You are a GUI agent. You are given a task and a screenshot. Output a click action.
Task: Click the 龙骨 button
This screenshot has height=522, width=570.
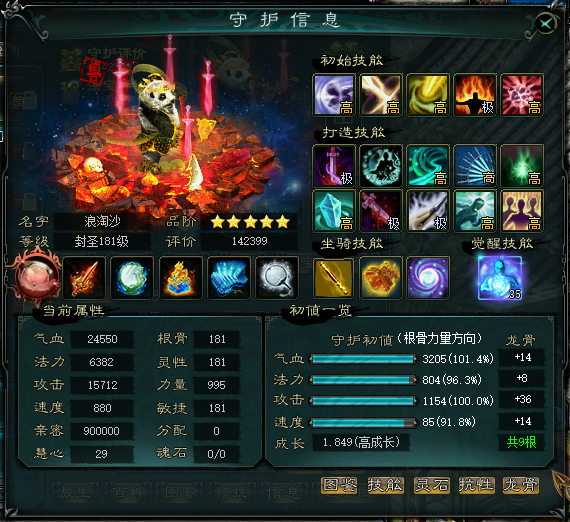pos(521,485)
